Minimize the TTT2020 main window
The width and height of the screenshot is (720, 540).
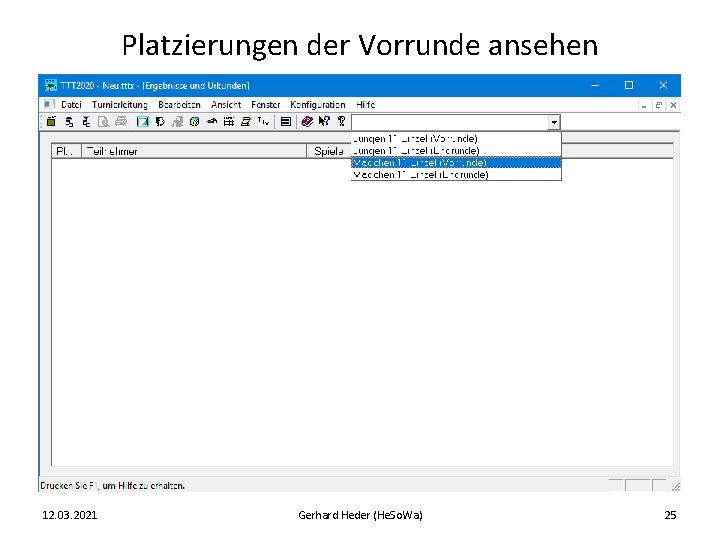tap(595, 85)
